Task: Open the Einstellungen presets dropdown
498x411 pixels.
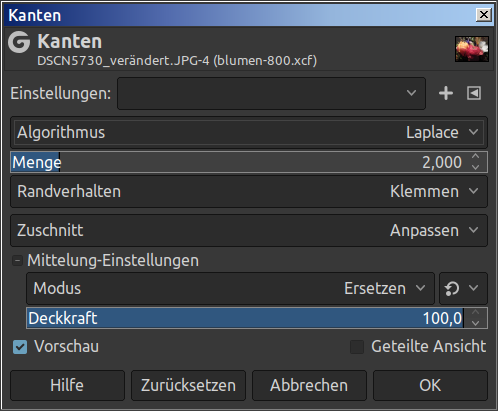Action: pyautogui.click(x=271, y=93)
